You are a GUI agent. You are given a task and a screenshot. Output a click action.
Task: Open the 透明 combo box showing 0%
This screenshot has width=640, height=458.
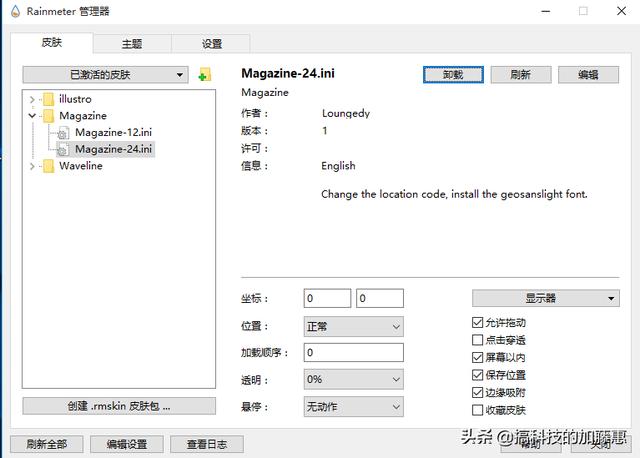coord(353,380)
